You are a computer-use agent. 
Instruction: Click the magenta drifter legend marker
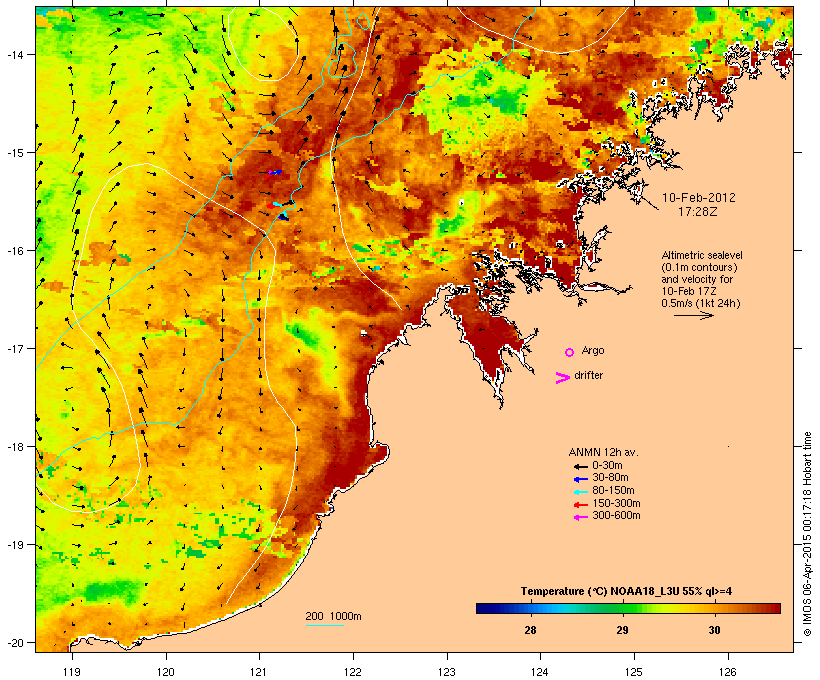coord(563,378)
